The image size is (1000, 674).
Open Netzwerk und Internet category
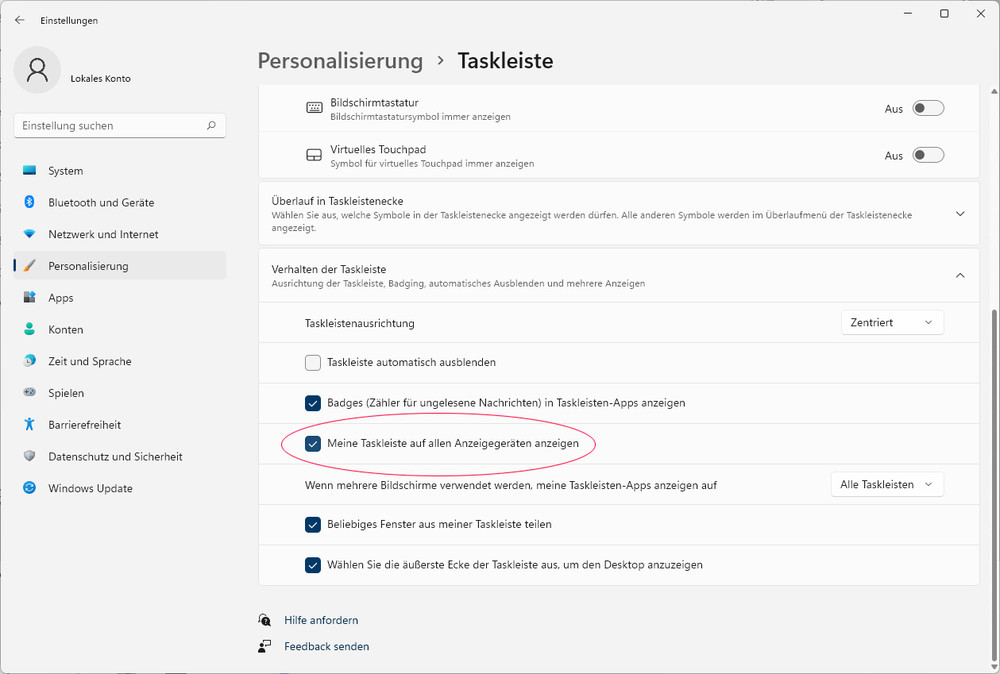[120, 234]
